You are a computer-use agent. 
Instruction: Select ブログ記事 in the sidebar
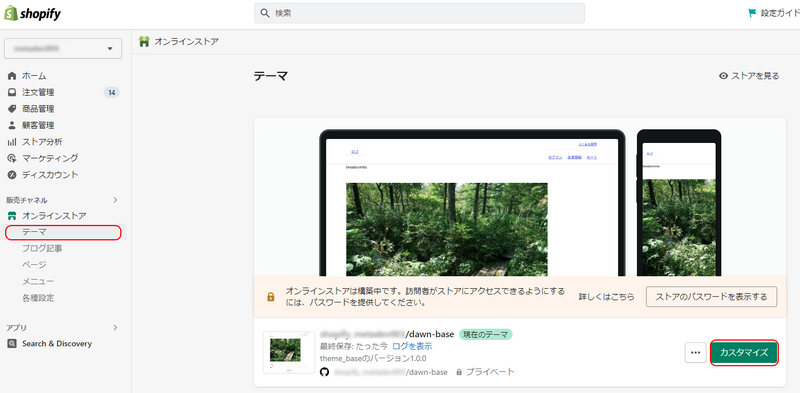pos(42,249)
